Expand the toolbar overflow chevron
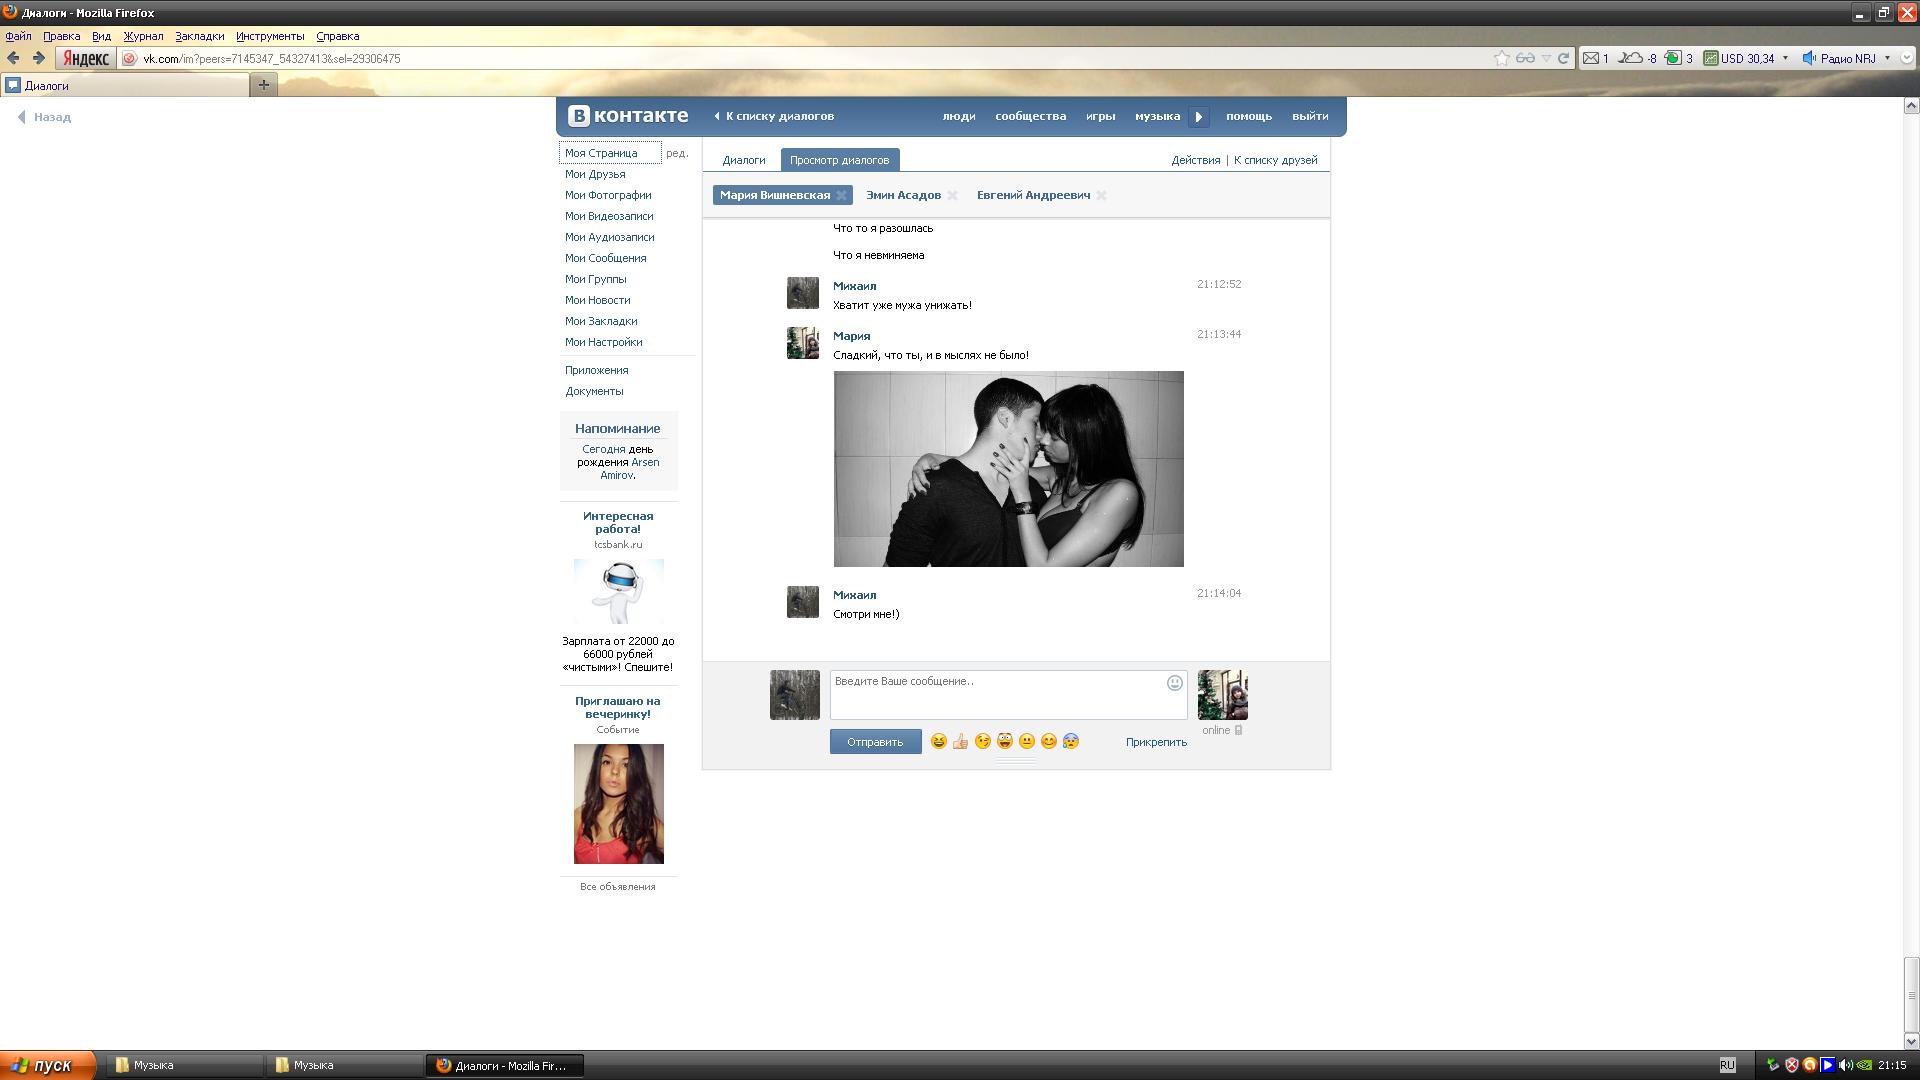Viewport: 1920px width, 1080px height. [1906, 58]
